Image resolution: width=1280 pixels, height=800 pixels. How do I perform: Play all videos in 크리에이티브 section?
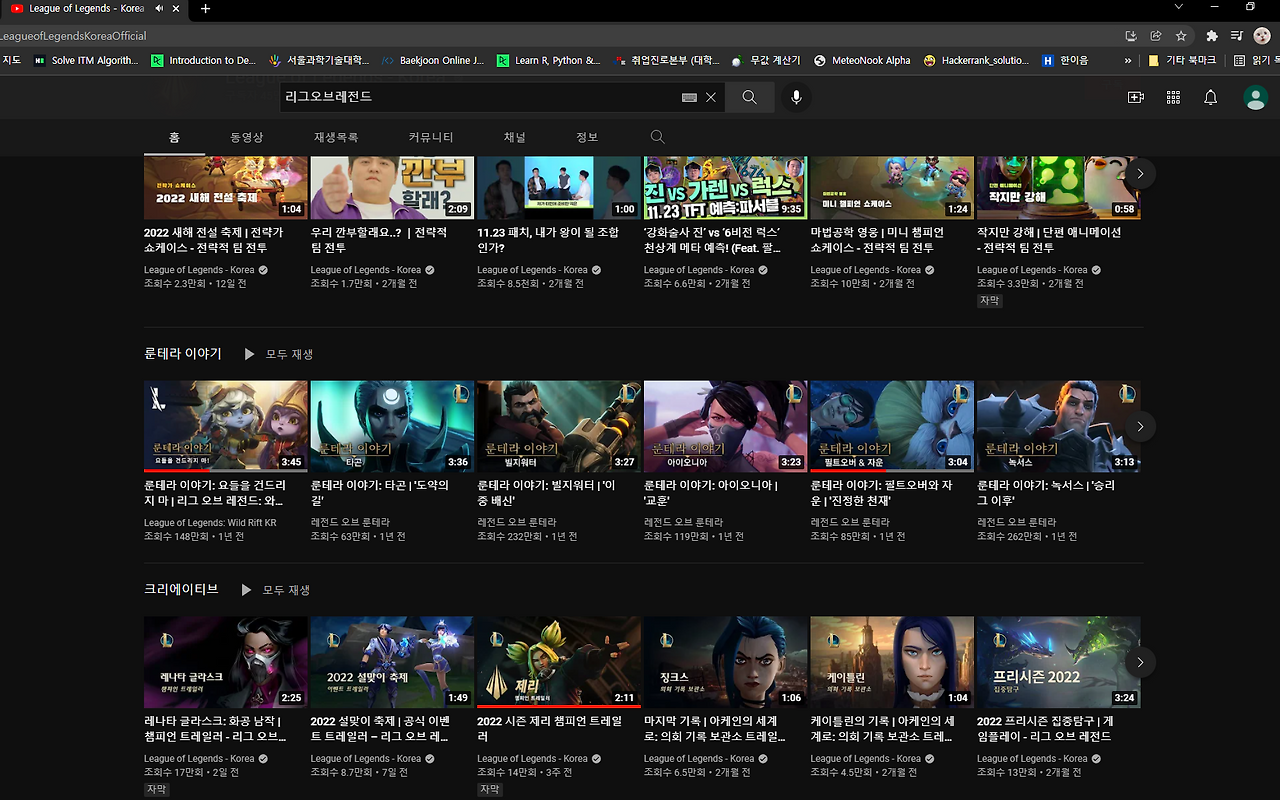[x=276, y=590]
